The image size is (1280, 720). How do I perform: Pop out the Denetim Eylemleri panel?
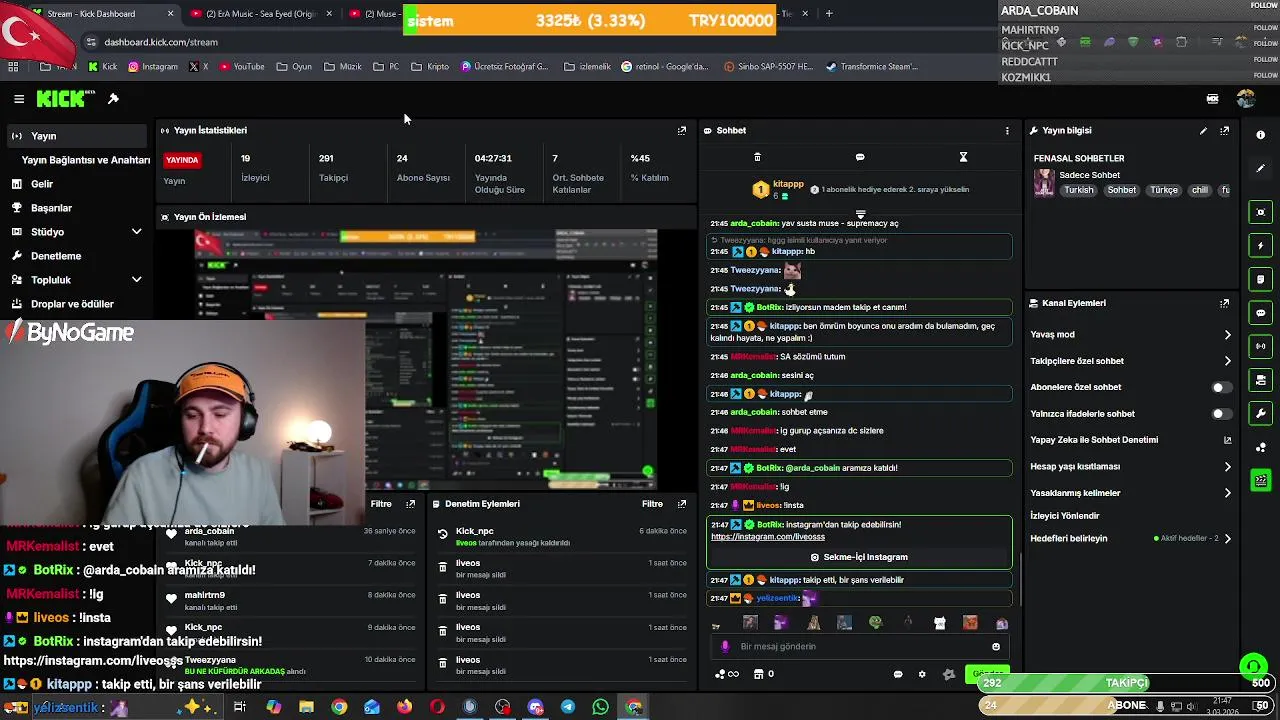point(682,504)
